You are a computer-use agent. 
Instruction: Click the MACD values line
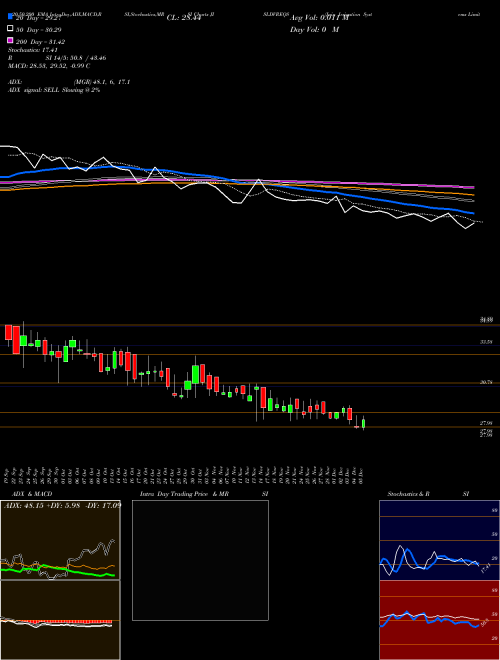coord(49,66)
